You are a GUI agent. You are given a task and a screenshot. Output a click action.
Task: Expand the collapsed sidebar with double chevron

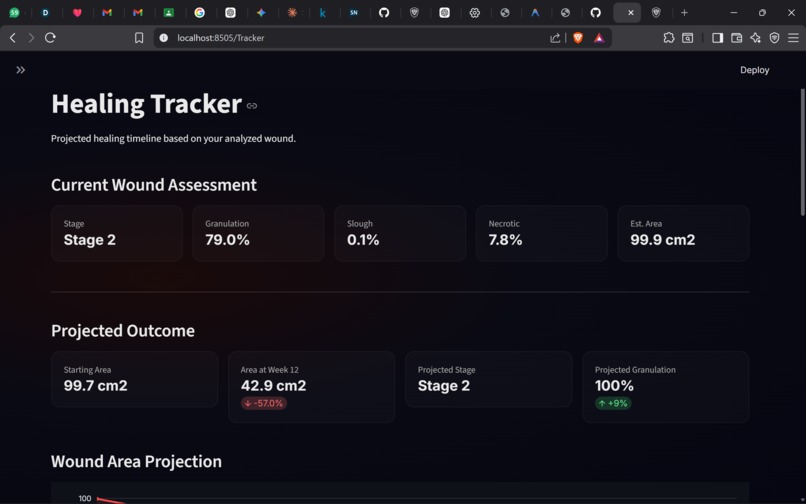pos(21,70)
